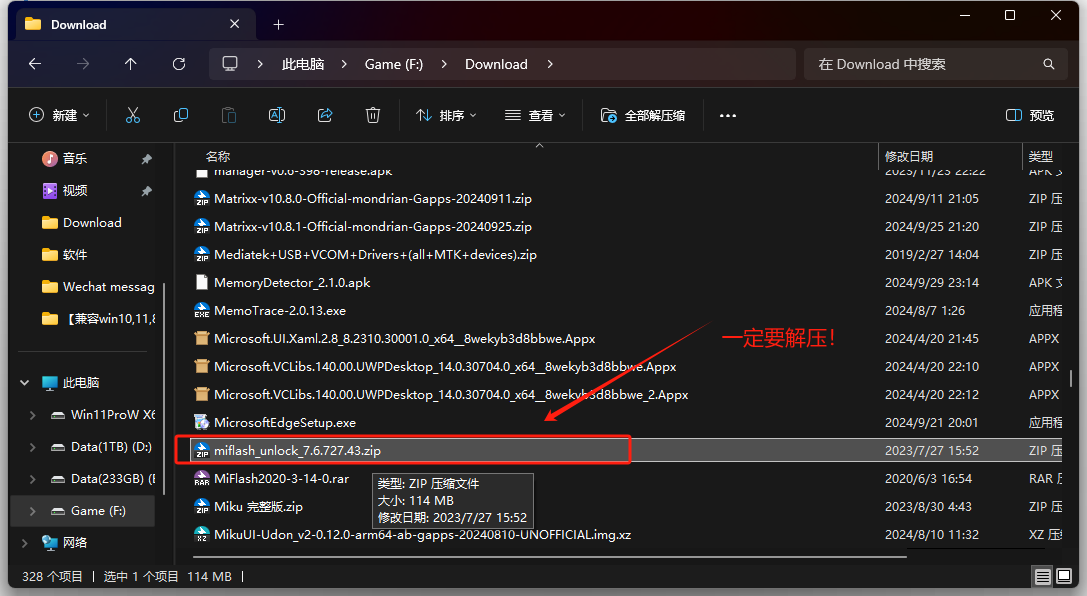Open a new tab with plus button
Image resolution: width=1087 pixels, height=596 pixels.
279,24
